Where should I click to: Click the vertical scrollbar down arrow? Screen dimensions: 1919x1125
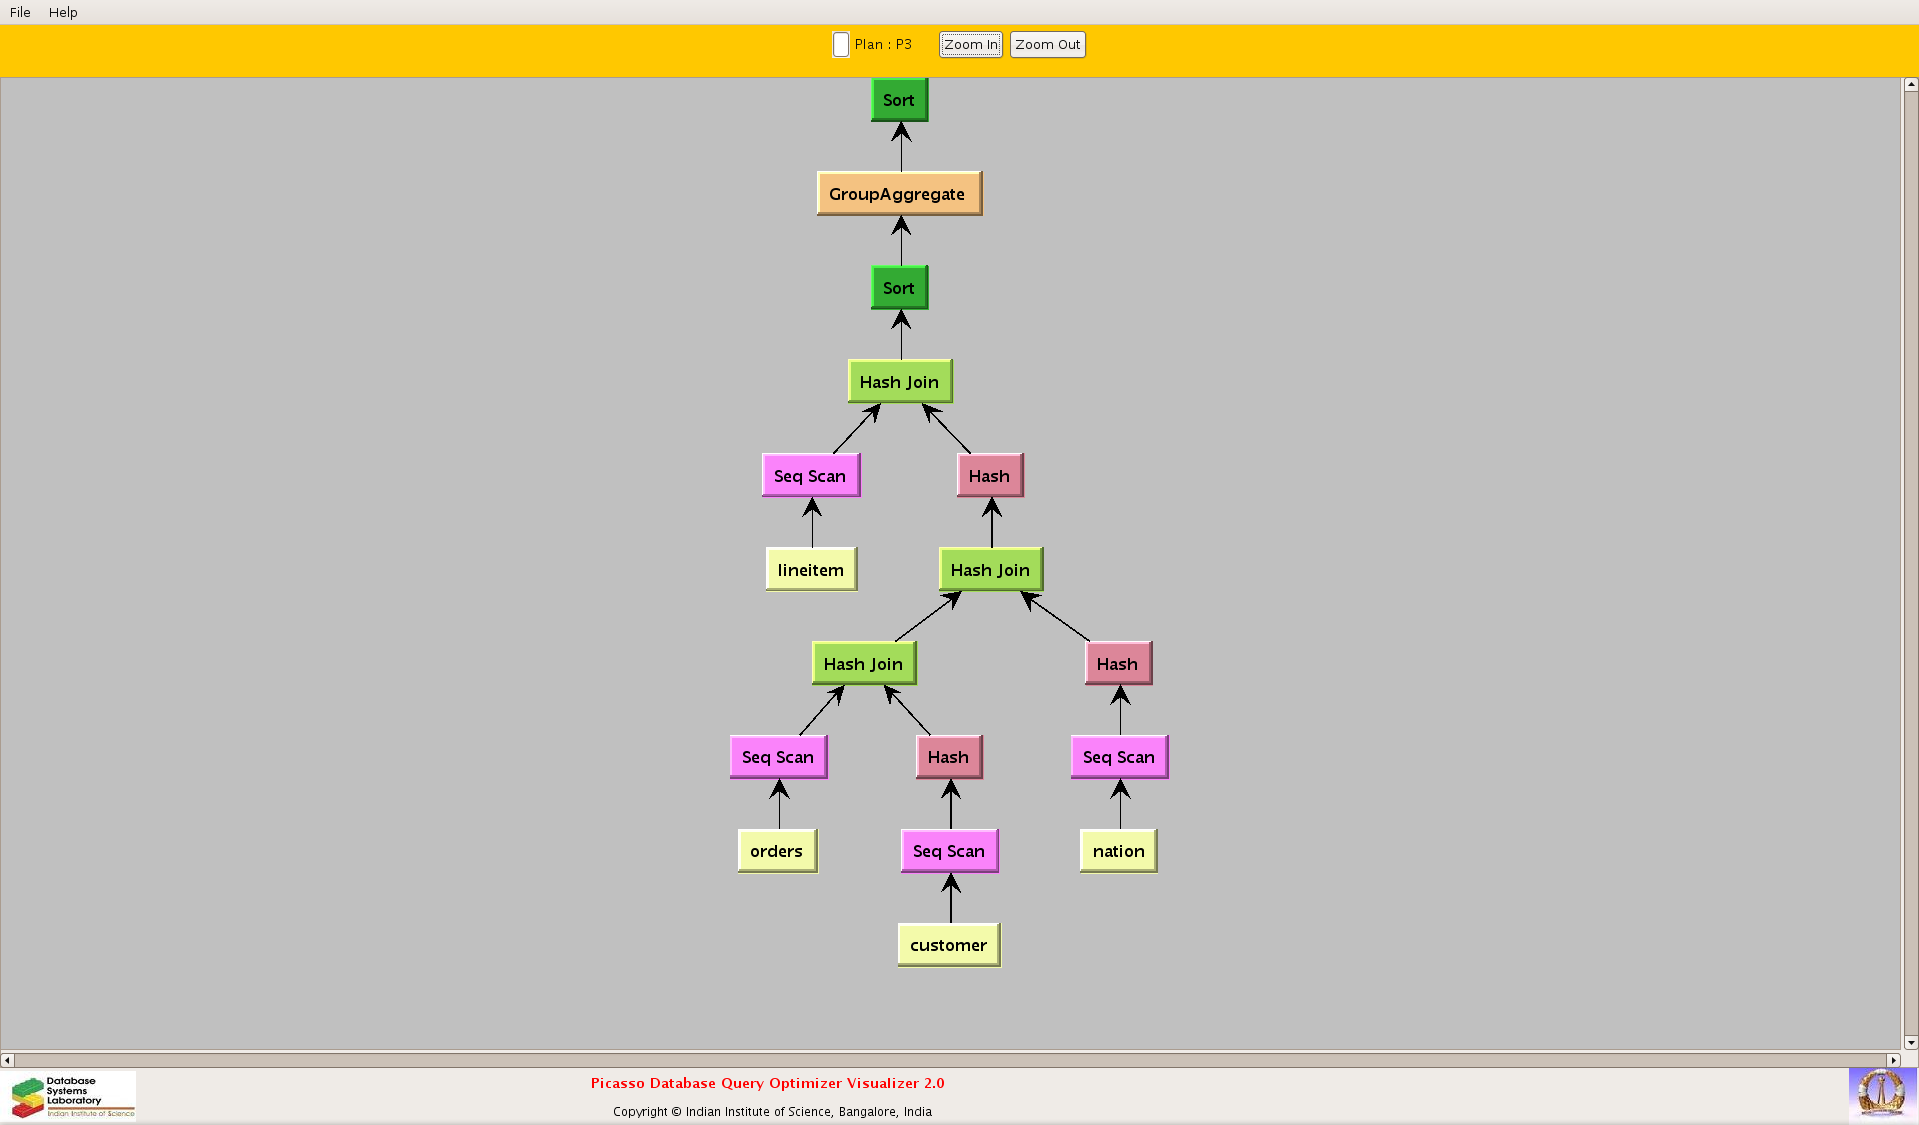coord(1910,1042)
